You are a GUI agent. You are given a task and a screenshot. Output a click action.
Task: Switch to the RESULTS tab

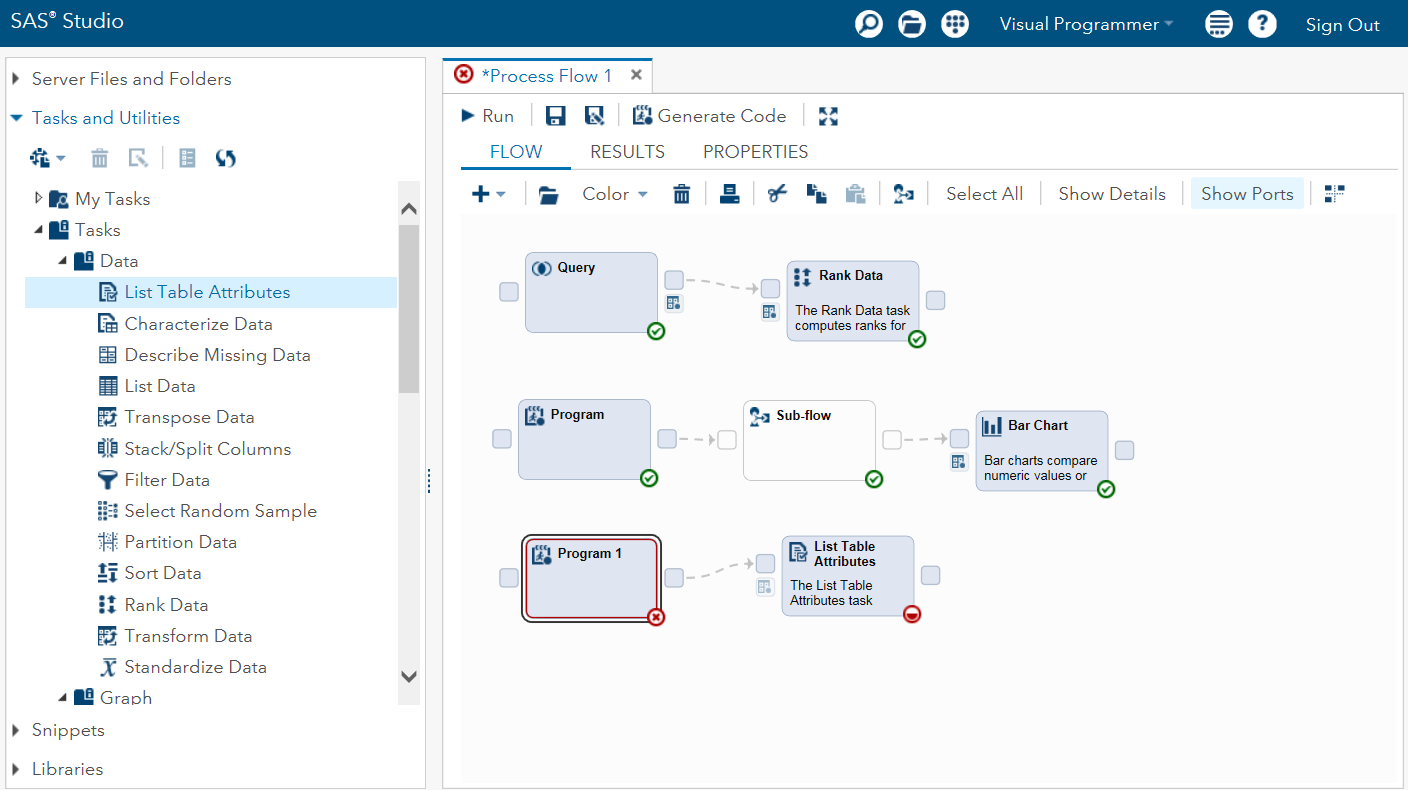(x=627, y=152)
